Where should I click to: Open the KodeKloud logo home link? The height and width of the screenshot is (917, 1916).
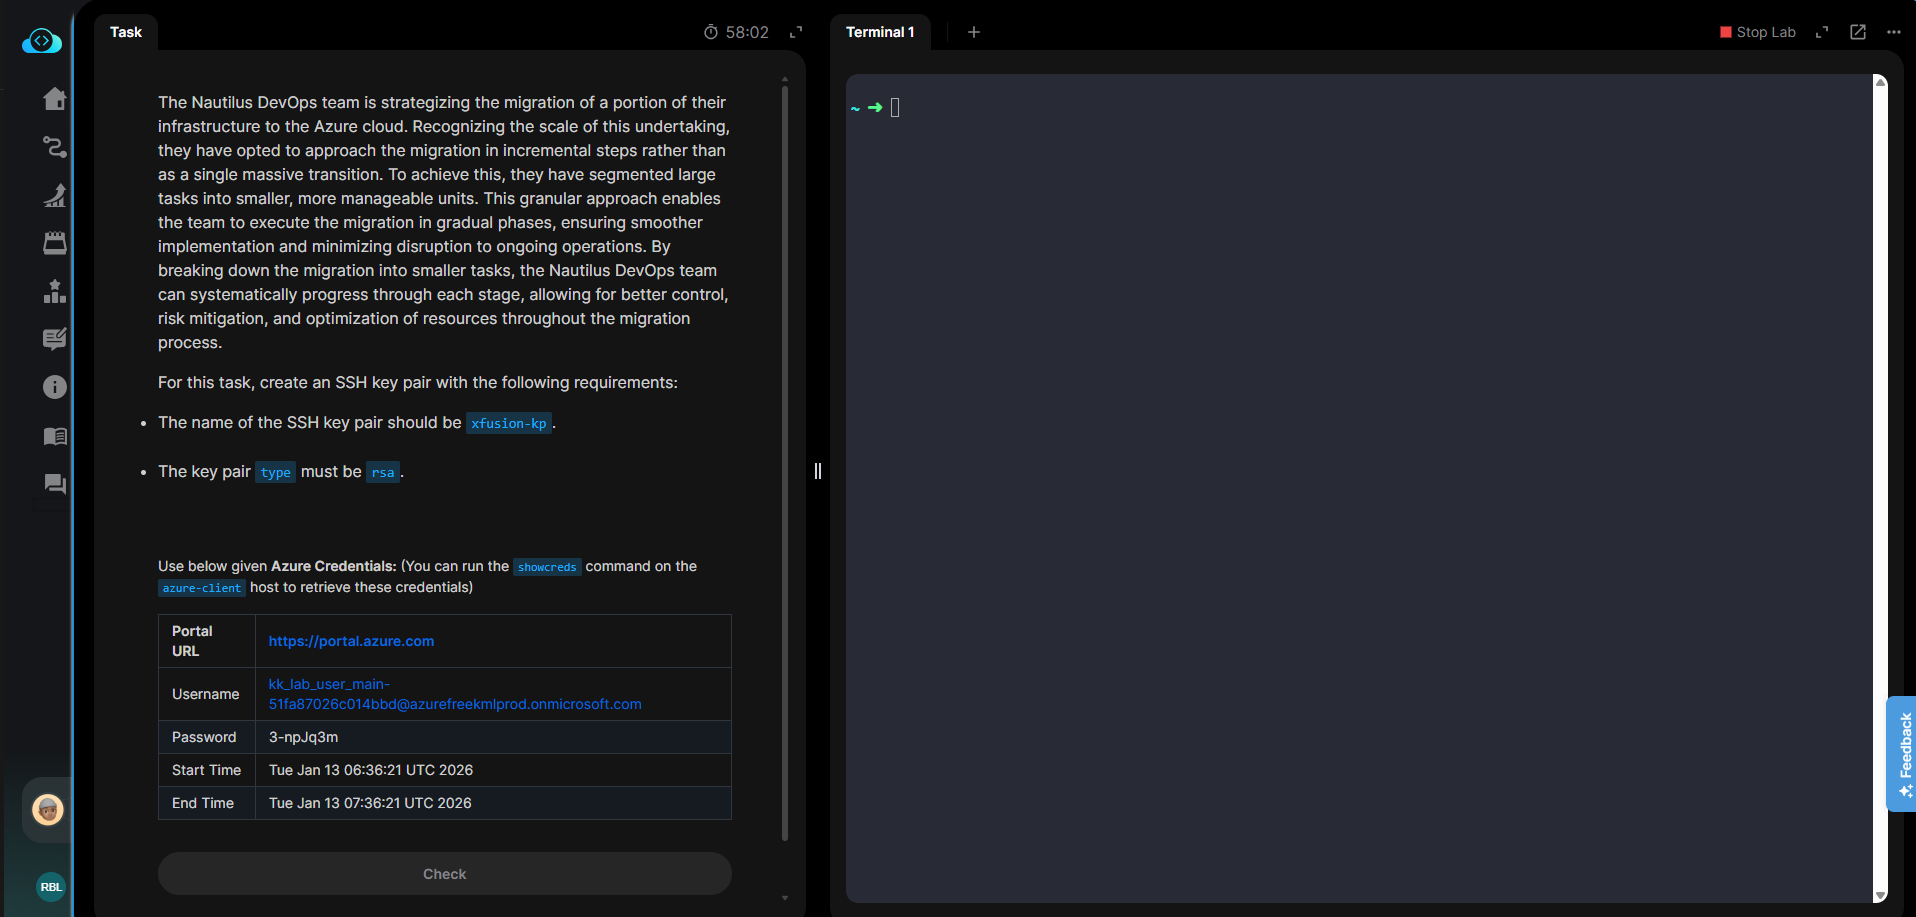42,41
